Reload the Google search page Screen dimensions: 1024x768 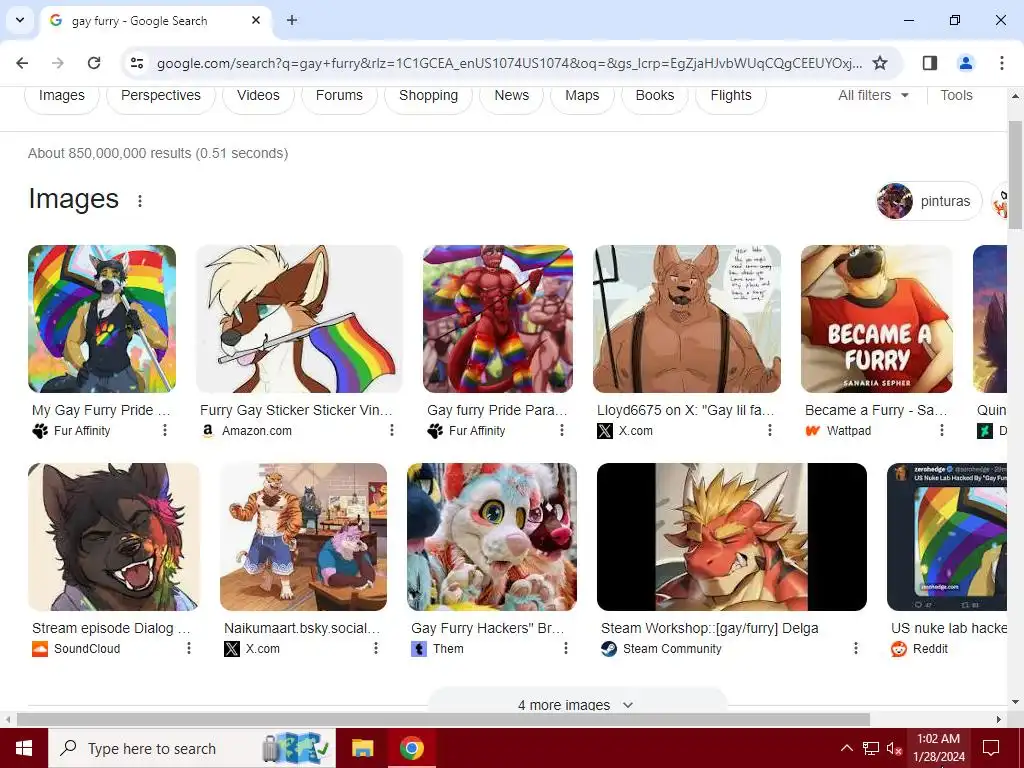(94, 63)
